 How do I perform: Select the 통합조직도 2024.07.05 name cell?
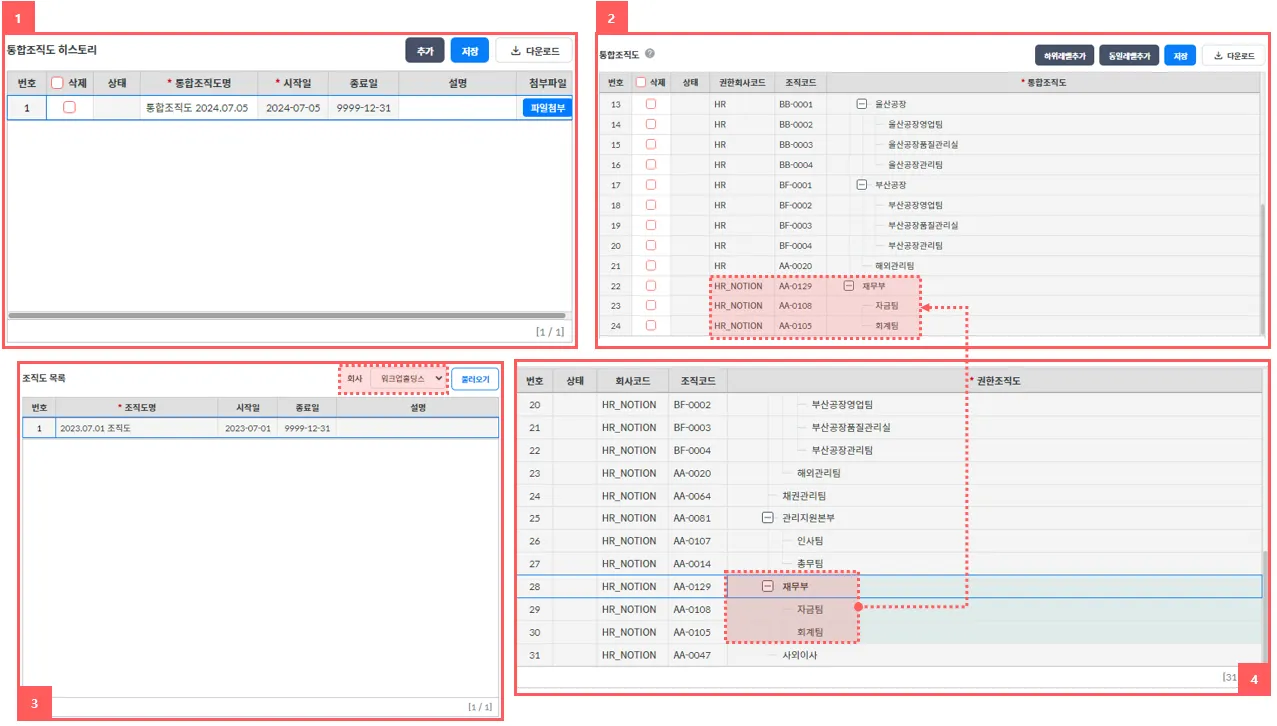click(198, 108)
